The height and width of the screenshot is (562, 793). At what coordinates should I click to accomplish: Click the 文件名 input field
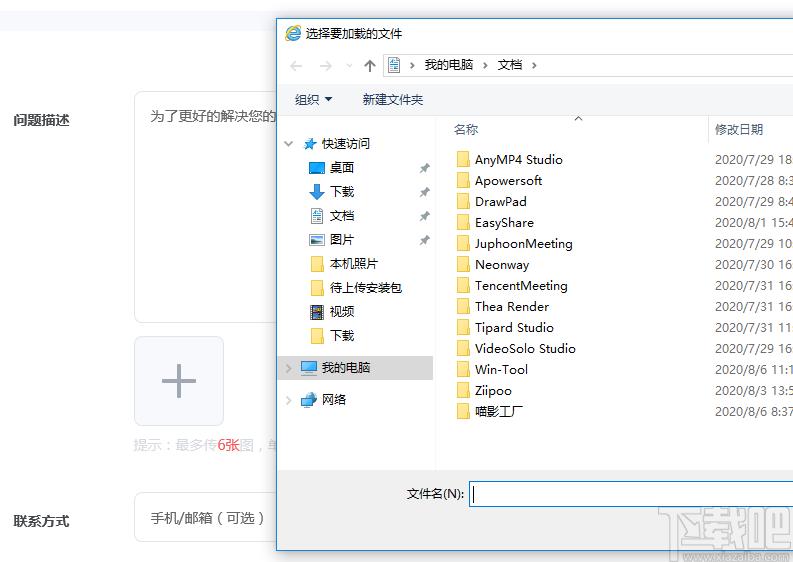631,494
